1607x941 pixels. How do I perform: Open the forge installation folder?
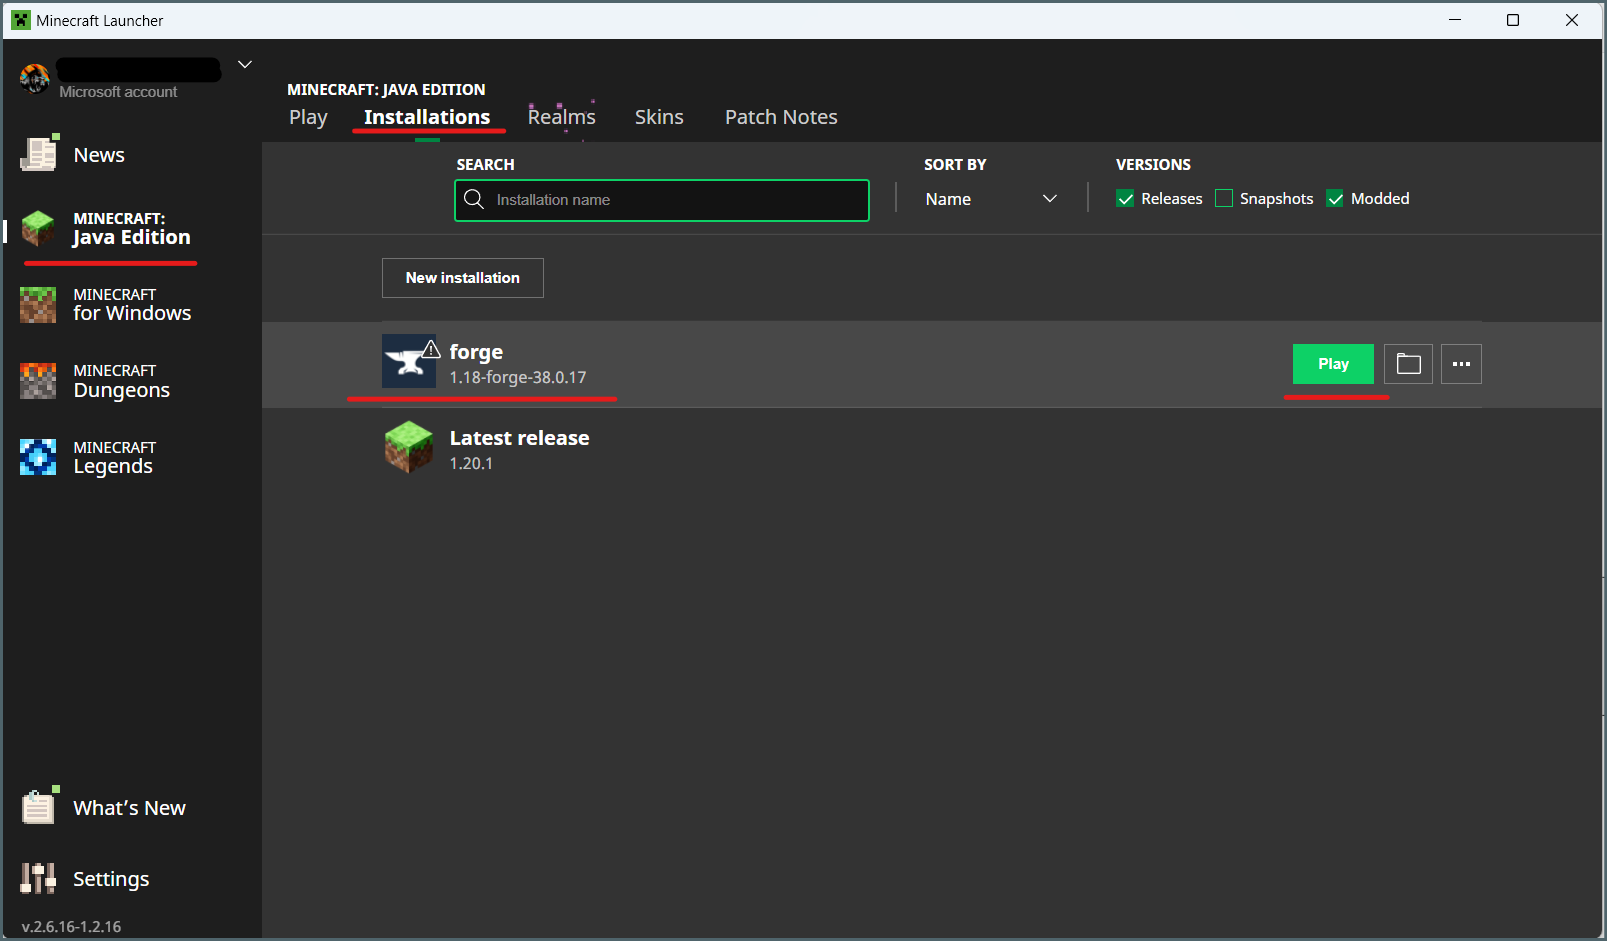tap(1408, 364)
